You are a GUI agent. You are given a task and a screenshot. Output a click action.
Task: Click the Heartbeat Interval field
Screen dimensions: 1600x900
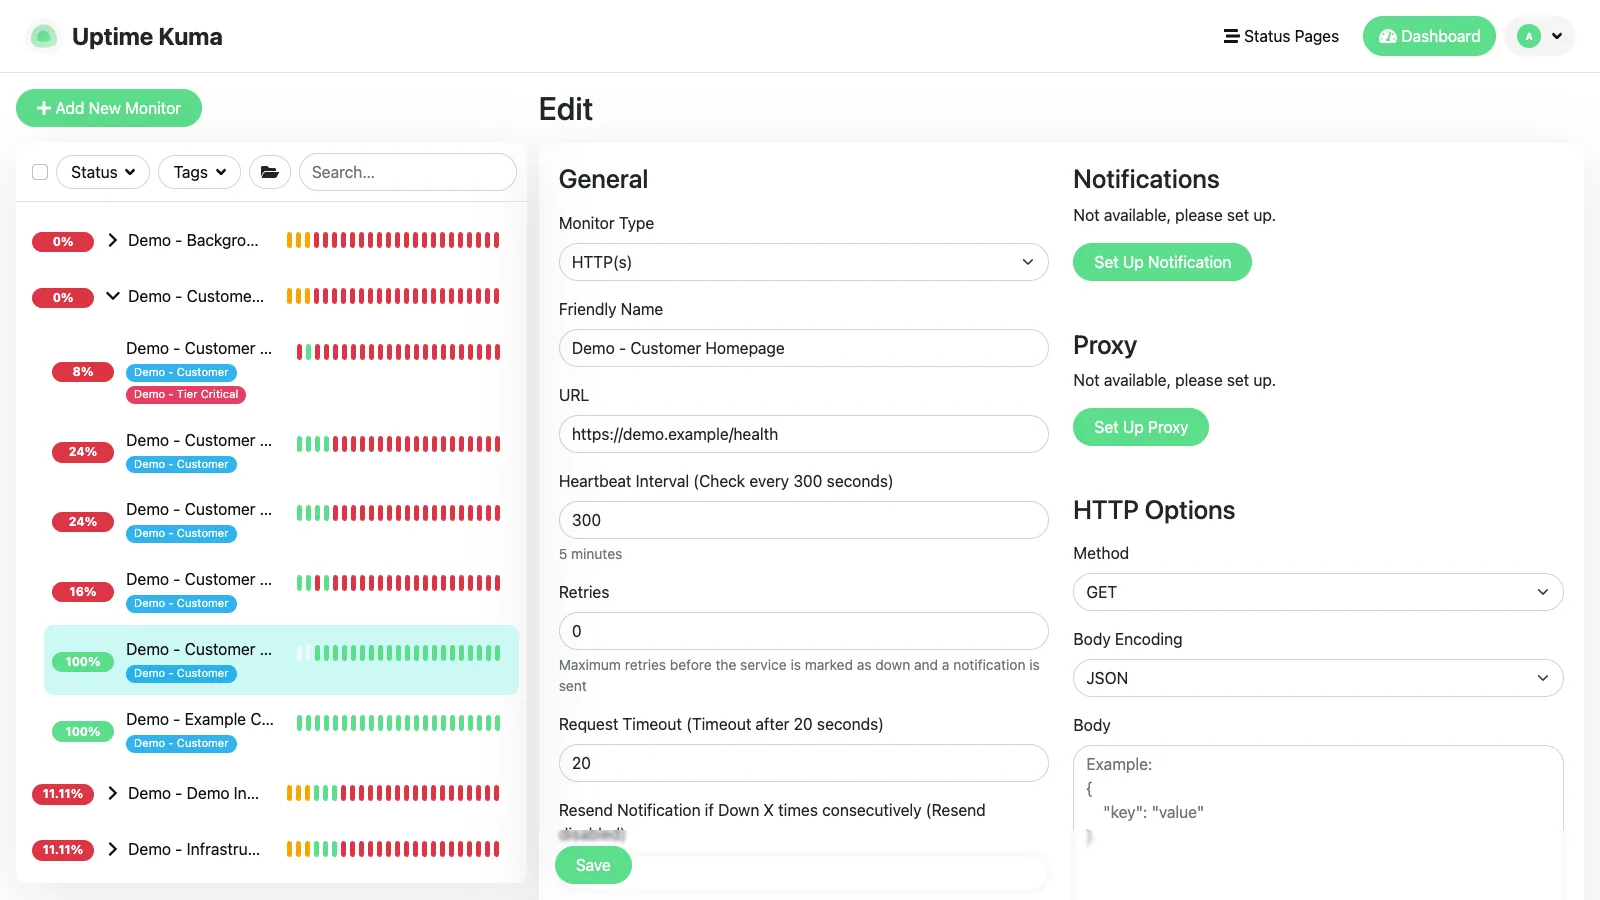tap(803, 520)
